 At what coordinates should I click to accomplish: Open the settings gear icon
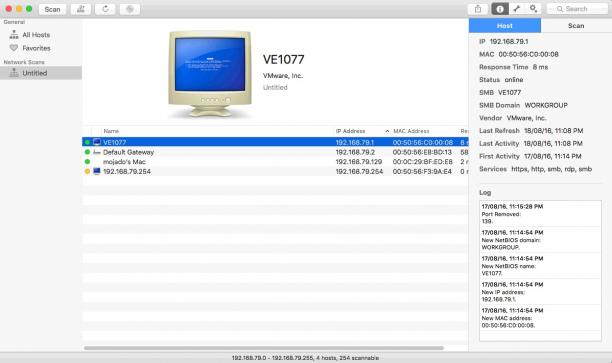533,9
